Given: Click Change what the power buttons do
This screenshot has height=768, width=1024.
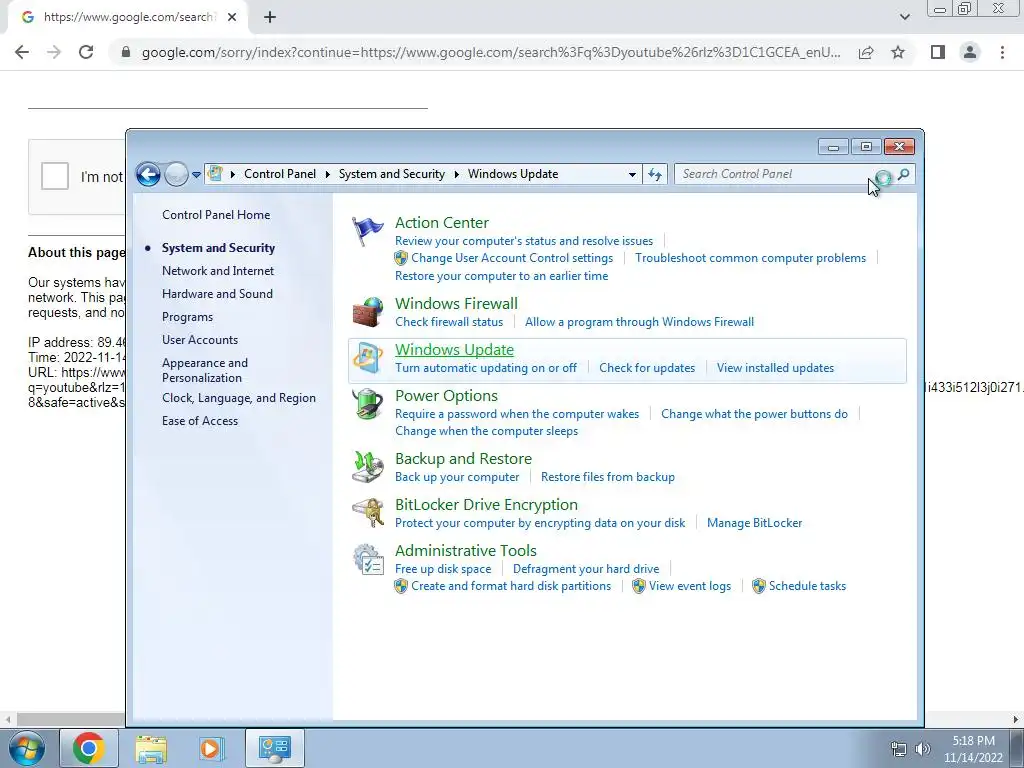Looking at the screenshot, I should [754, 414].
